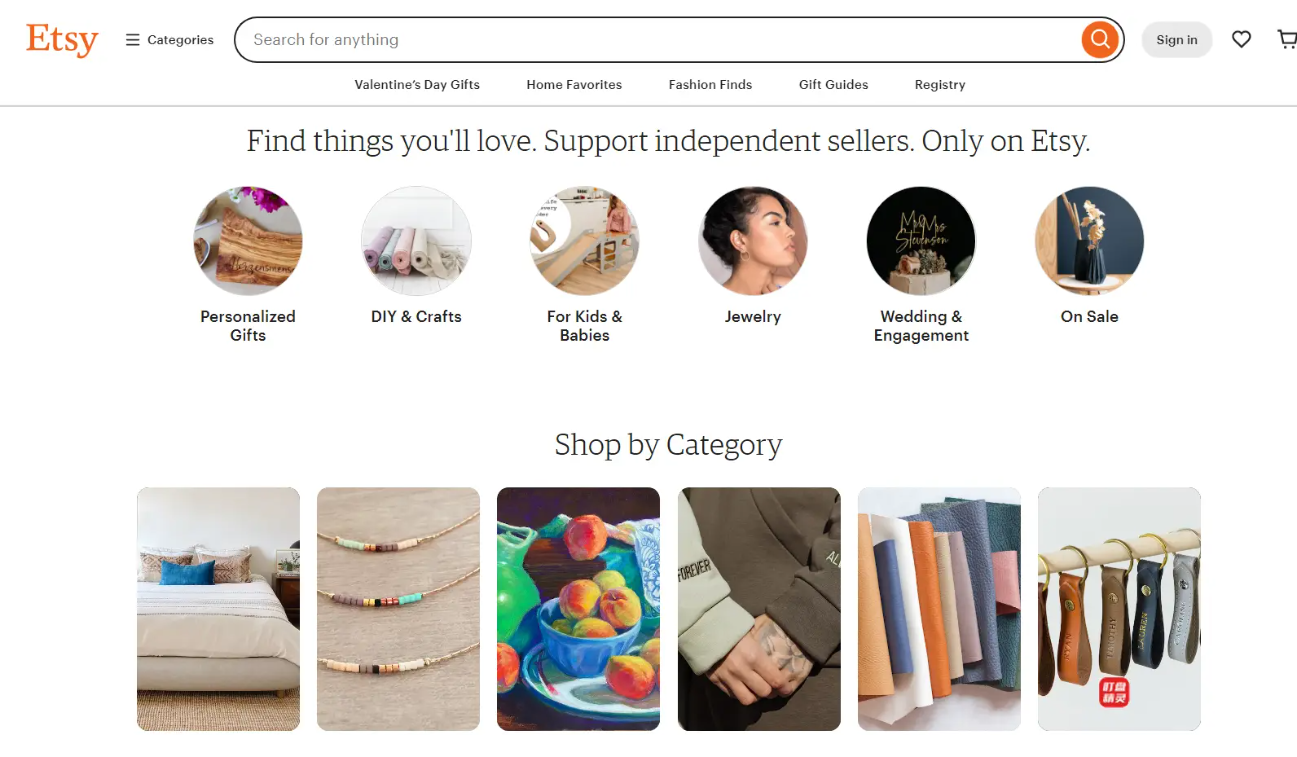This screenshot has height=757, width=1297.
Task: Open the bedroom category thumbnail
Action: (218, 609)
